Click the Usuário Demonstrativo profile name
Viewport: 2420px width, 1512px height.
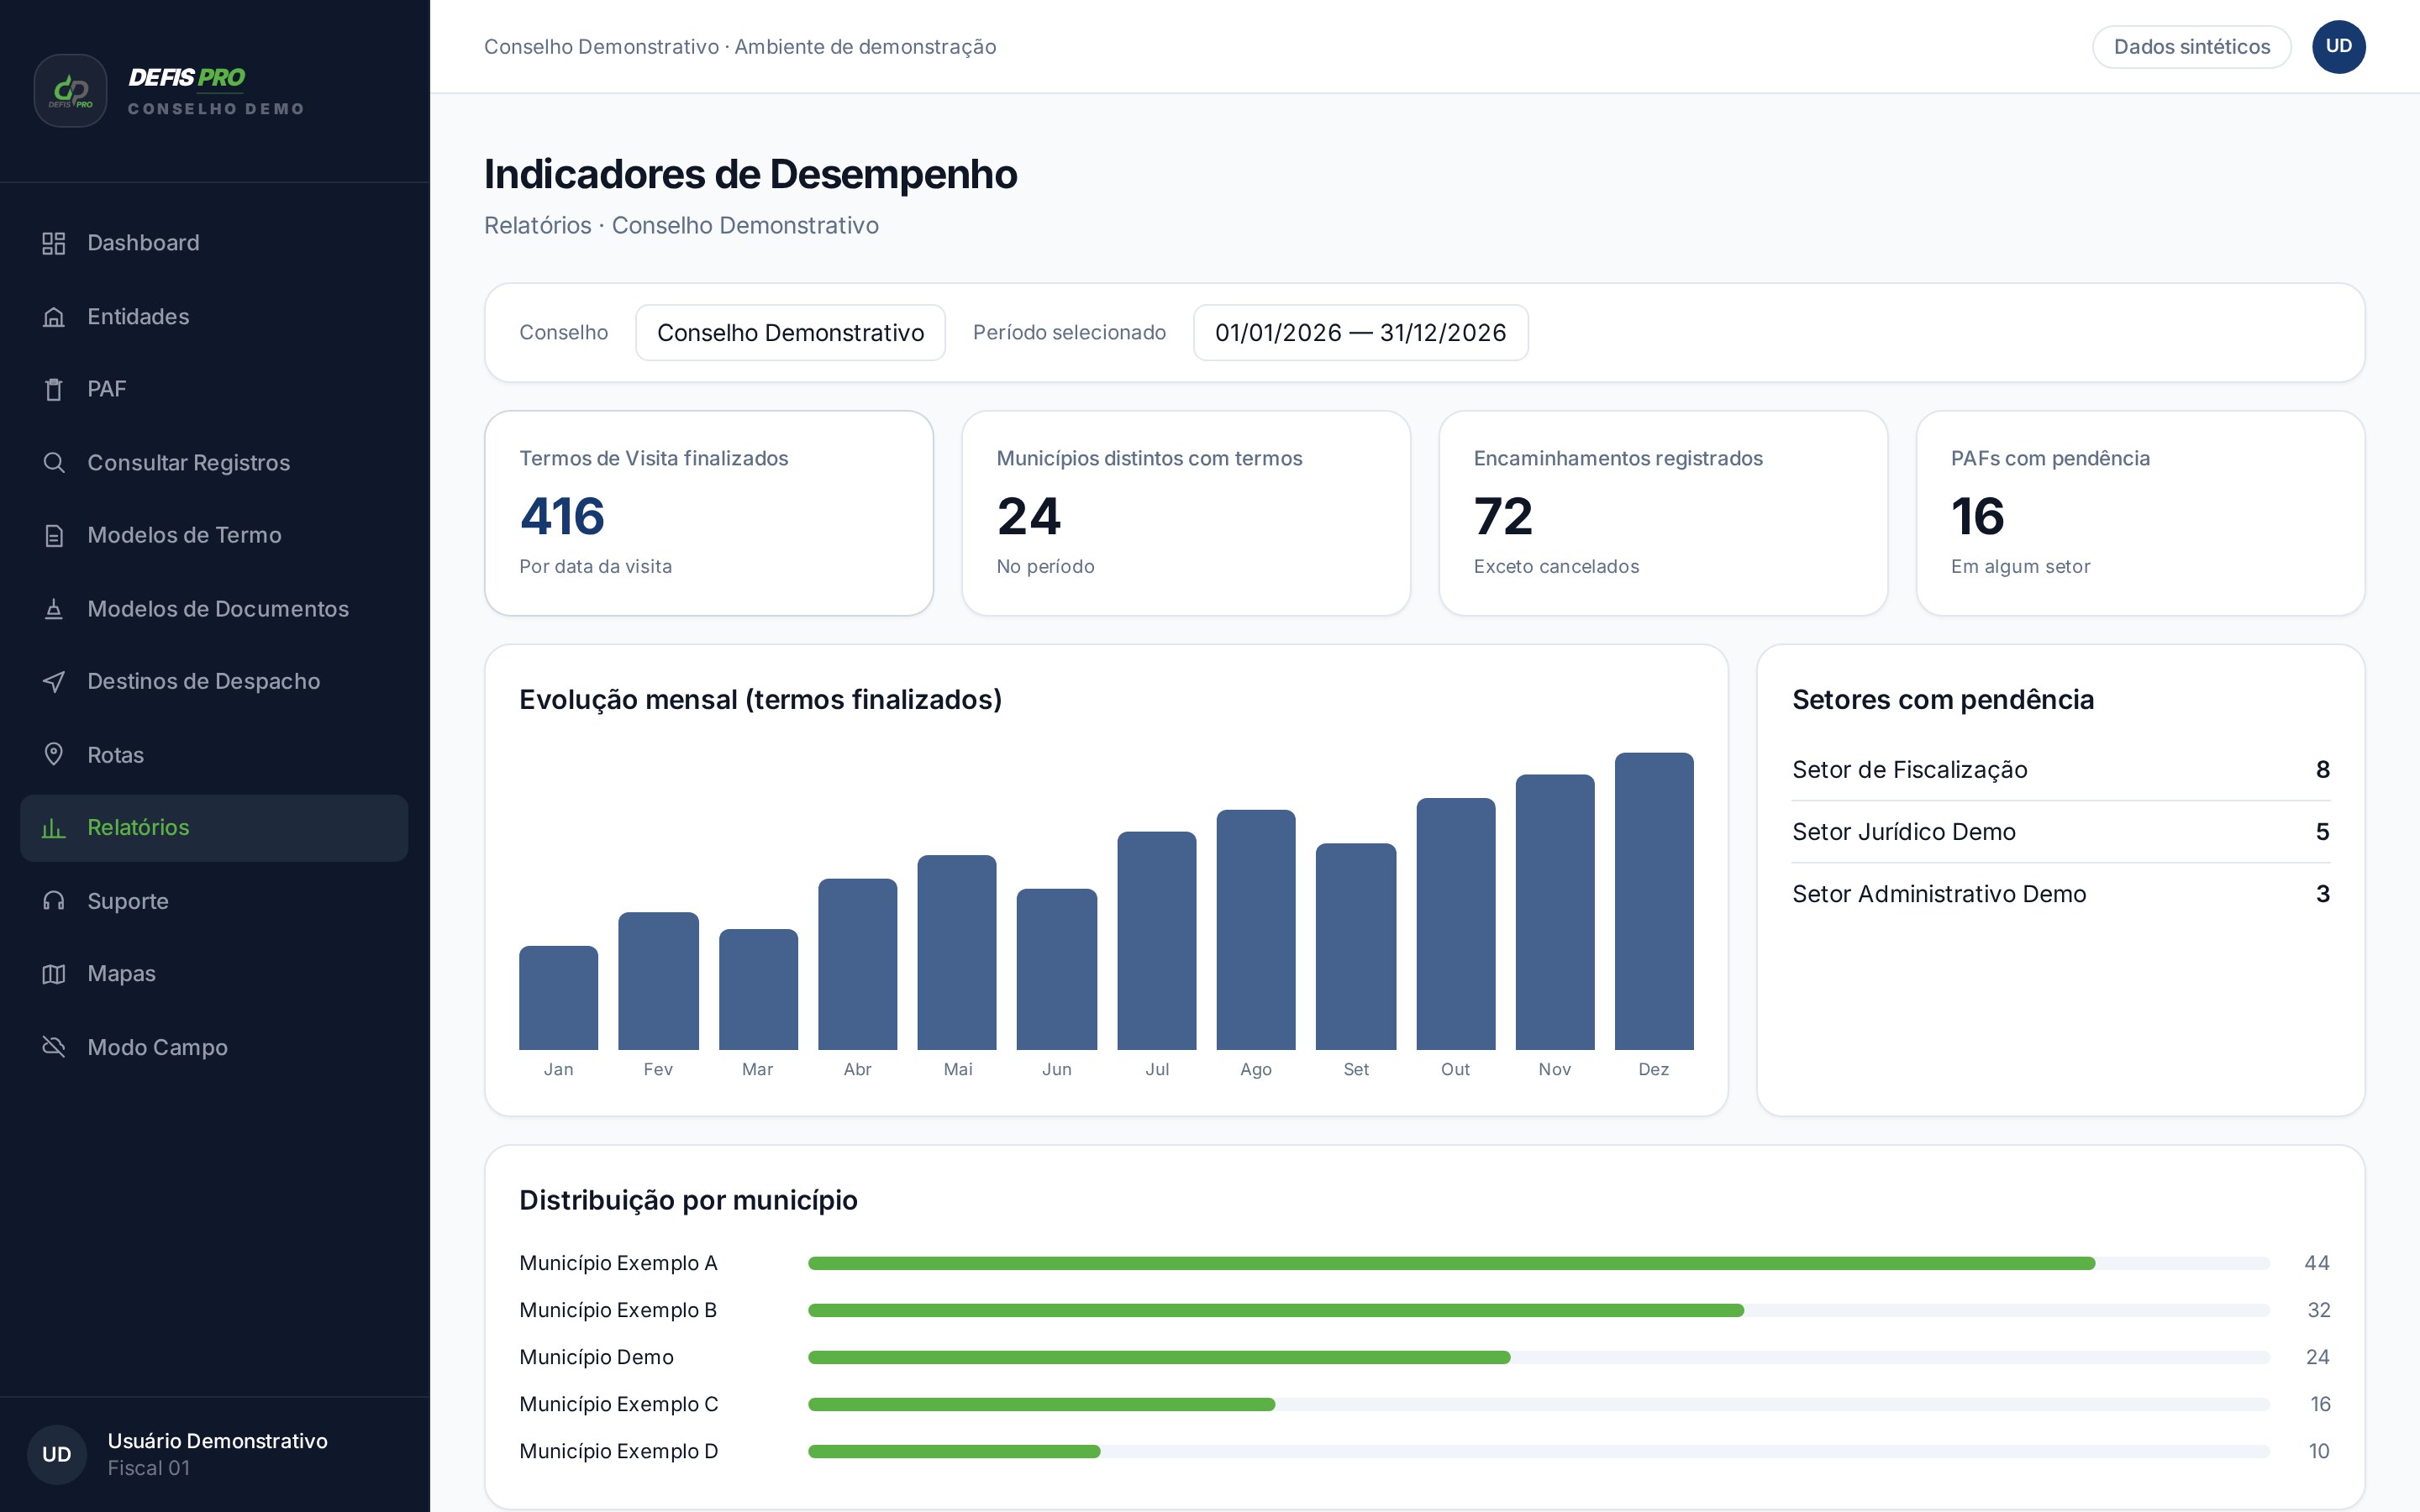pos(217,1441)
